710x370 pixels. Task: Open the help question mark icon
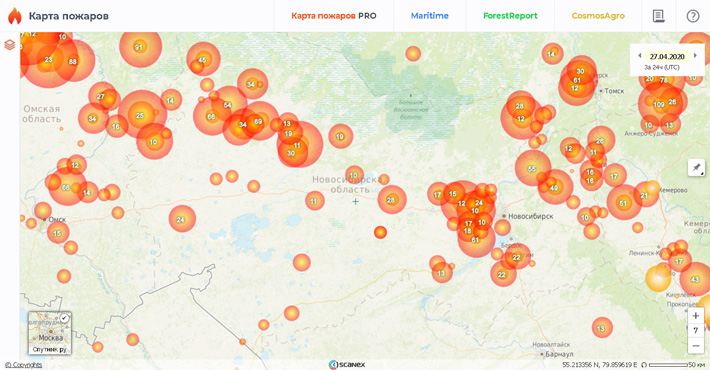coord(693,16)
